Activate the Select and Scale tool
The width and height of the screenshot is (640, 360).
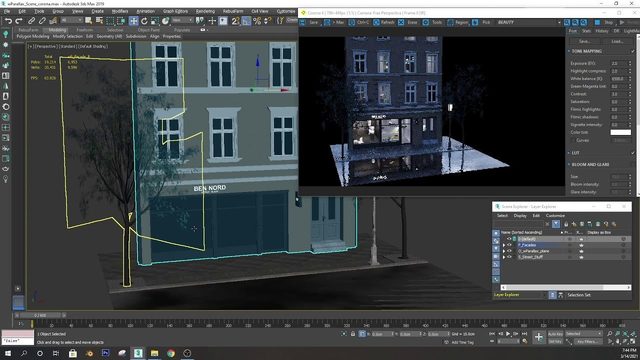pyautogui.click(x=154, y=20)
